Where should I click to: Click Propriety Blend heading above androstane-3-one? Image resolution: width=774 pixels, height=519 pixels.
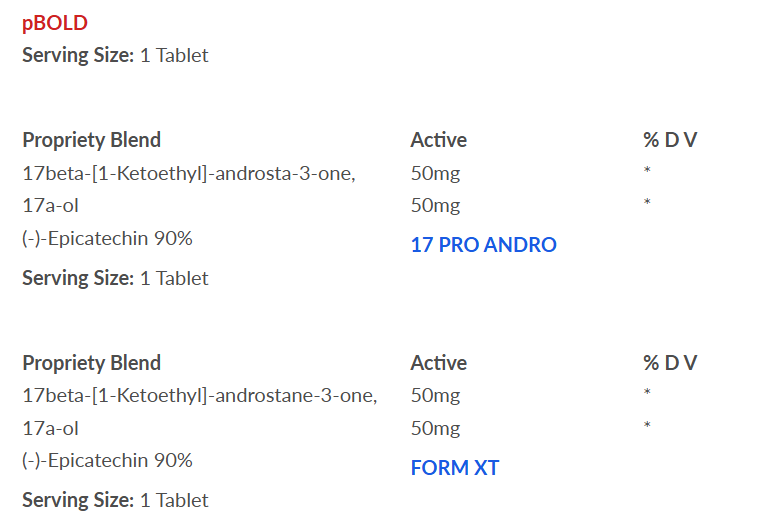[92, 363]
